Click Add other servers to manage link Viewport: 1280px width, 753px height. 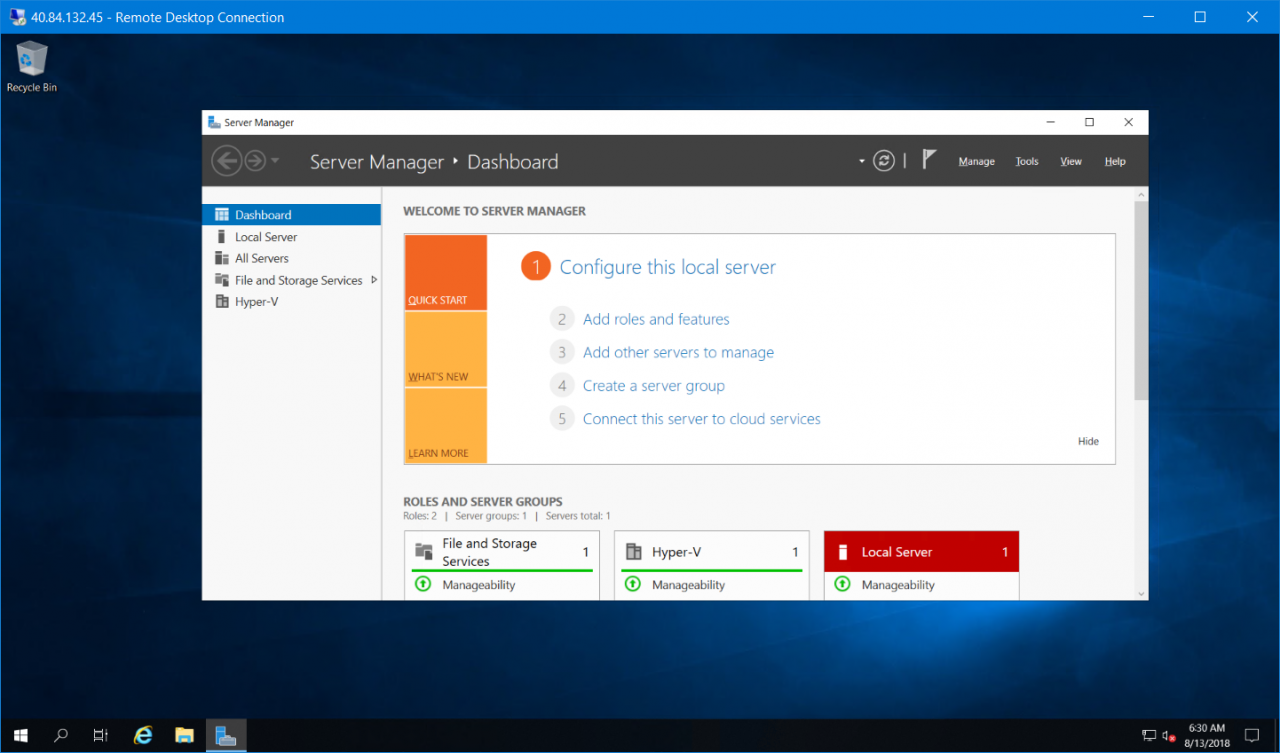[x=678, y=352]
